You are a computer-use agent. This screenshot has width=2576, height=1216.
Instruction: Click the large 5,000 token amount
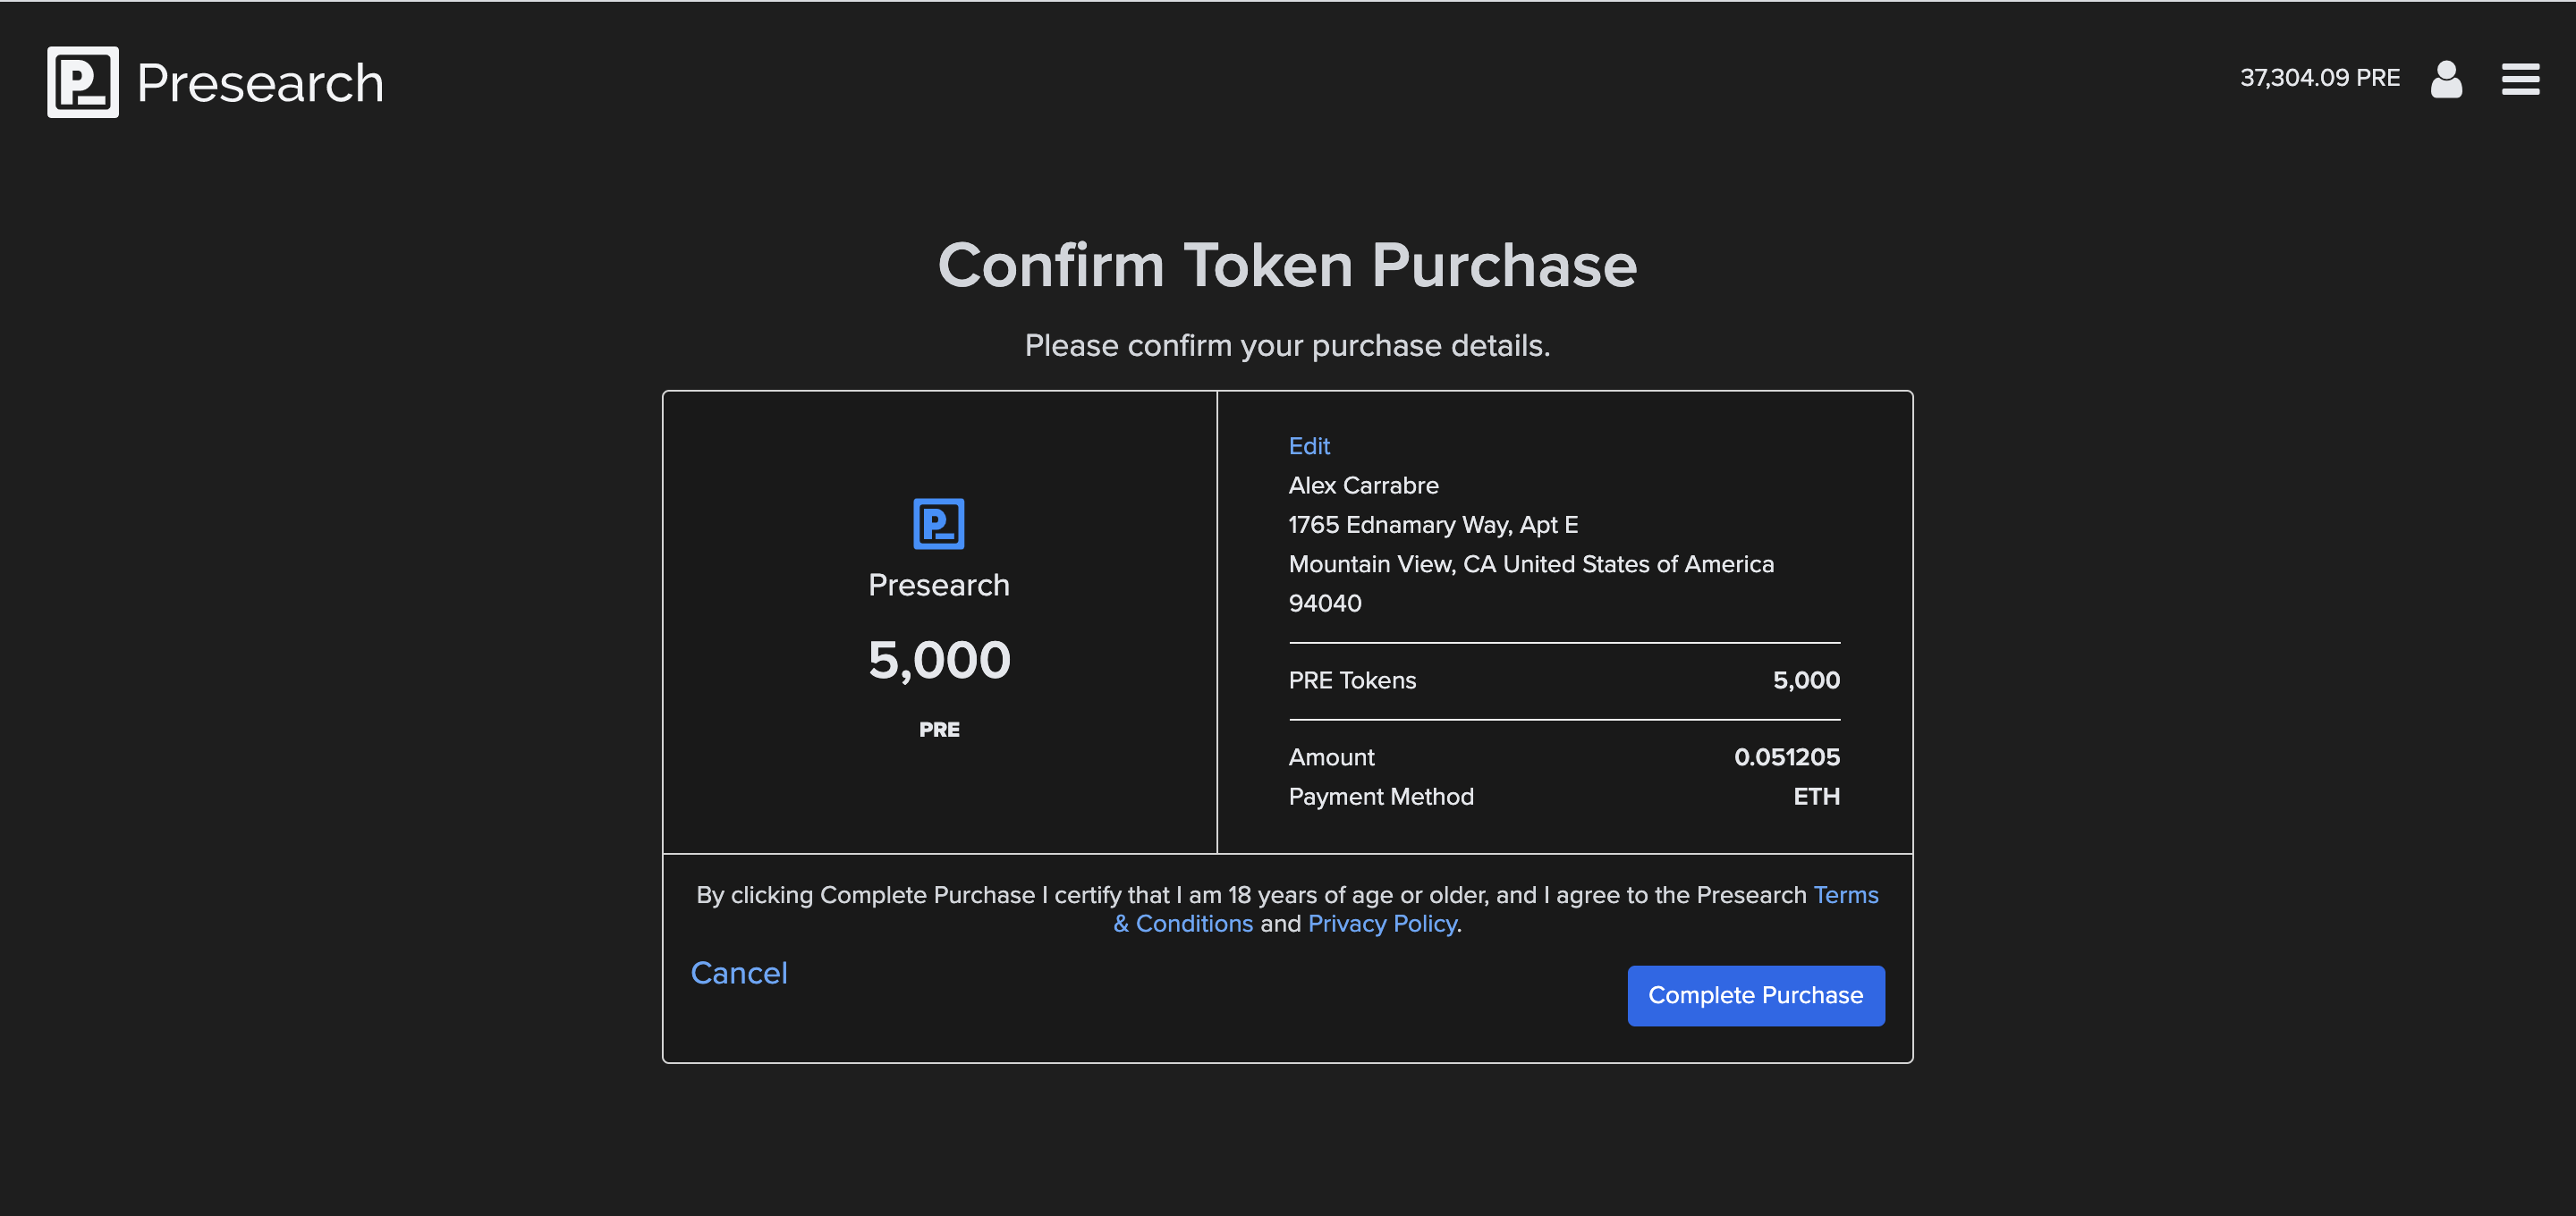[938, 660]
